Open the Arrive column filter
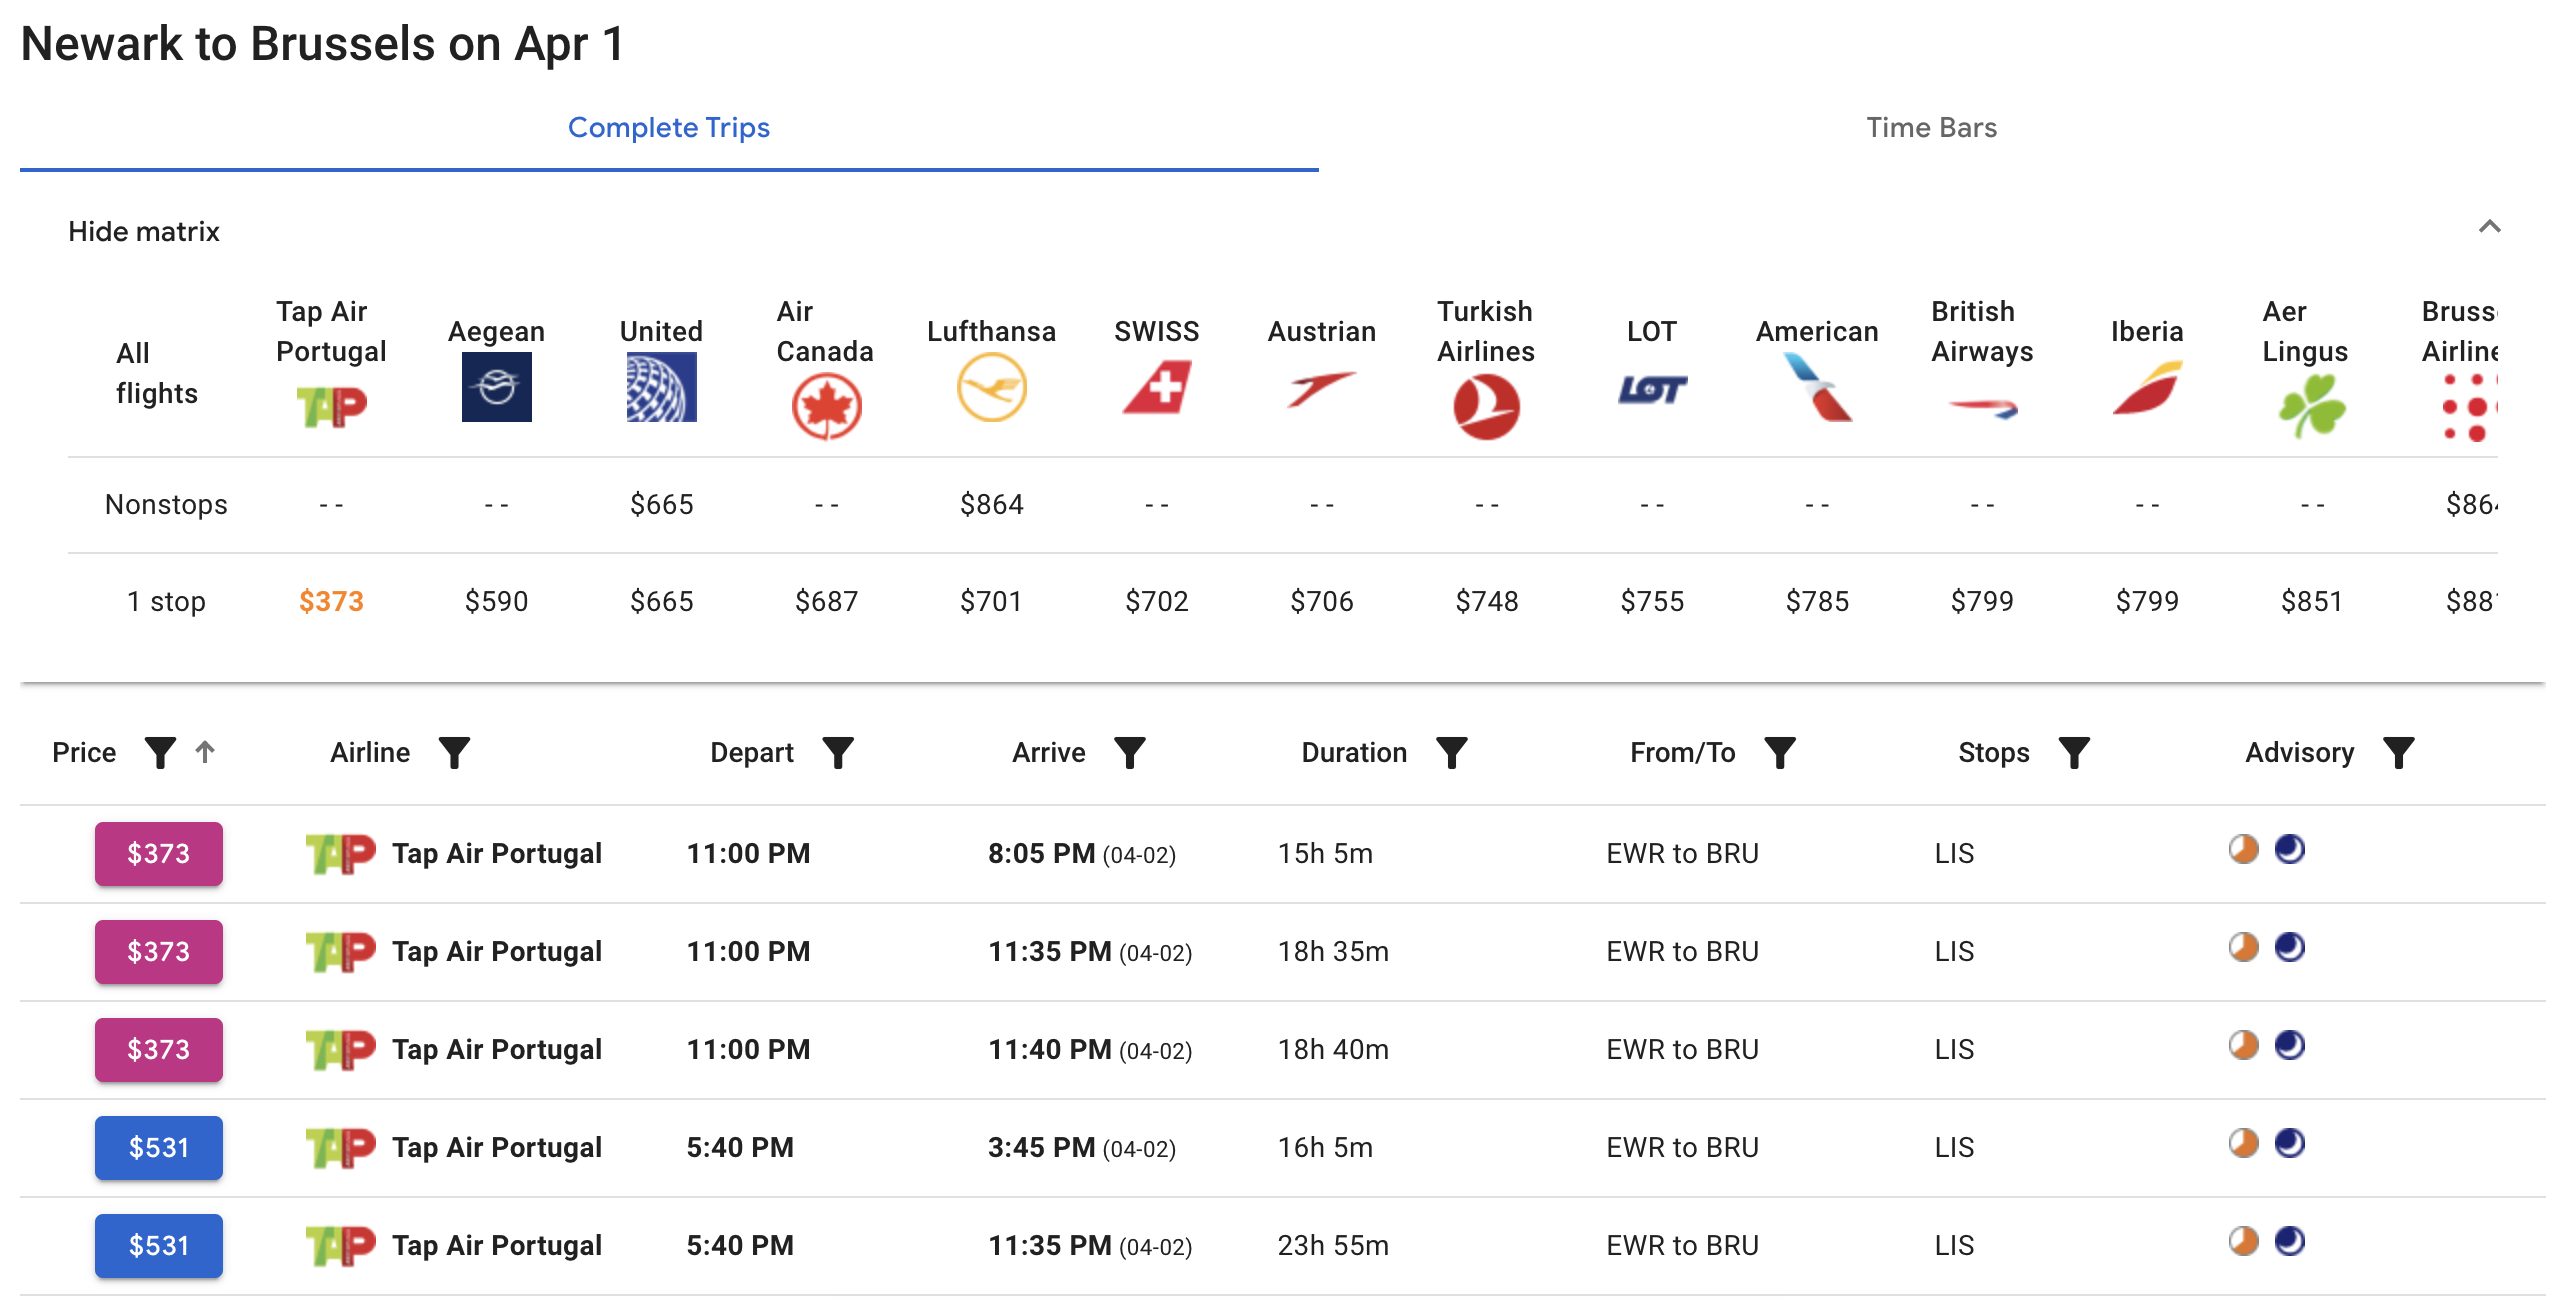 click(x=1130, y=752)
